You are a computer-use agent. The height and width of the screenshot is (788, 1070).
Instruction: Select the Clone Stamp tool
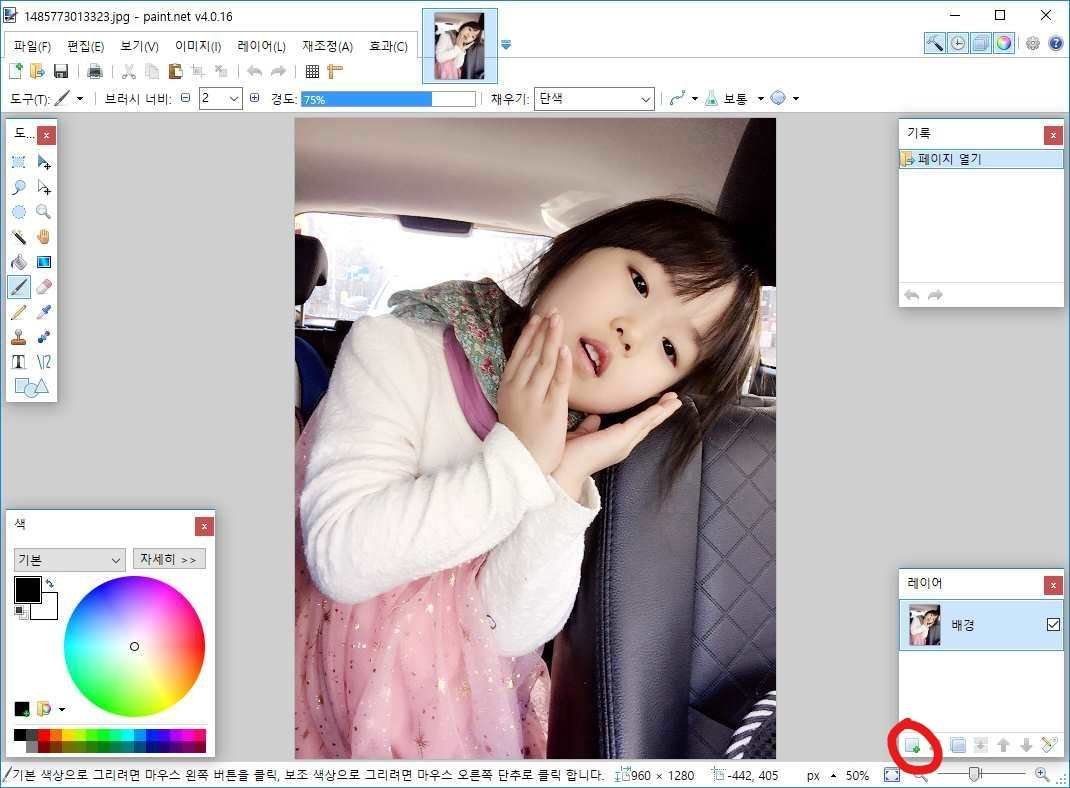point(18,337)
